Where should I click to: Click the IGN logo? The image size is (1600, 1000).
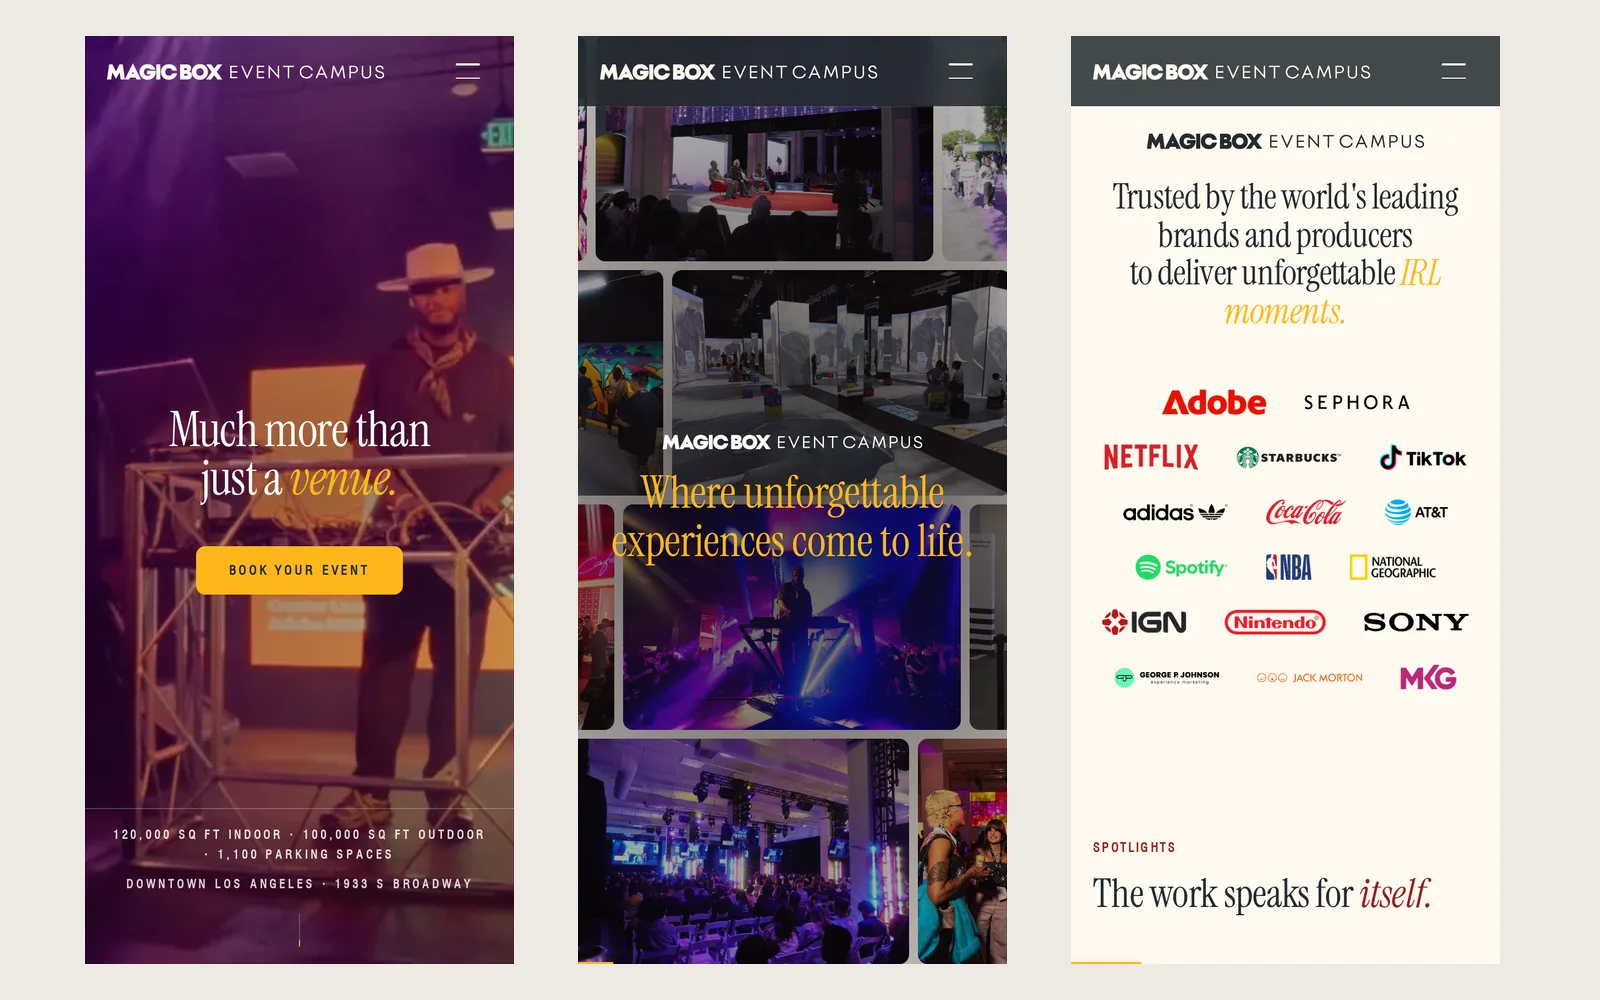(x=1144, y=622)
